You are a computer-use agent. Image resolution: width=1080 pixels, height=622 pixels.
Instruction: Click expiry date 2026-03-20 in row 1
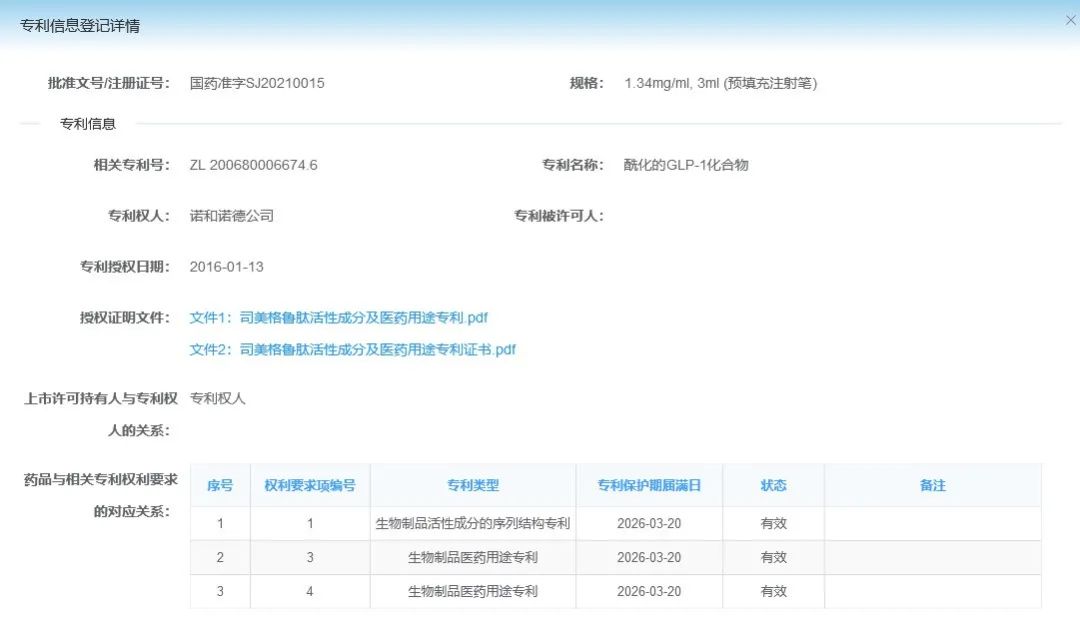coord(649,523)
